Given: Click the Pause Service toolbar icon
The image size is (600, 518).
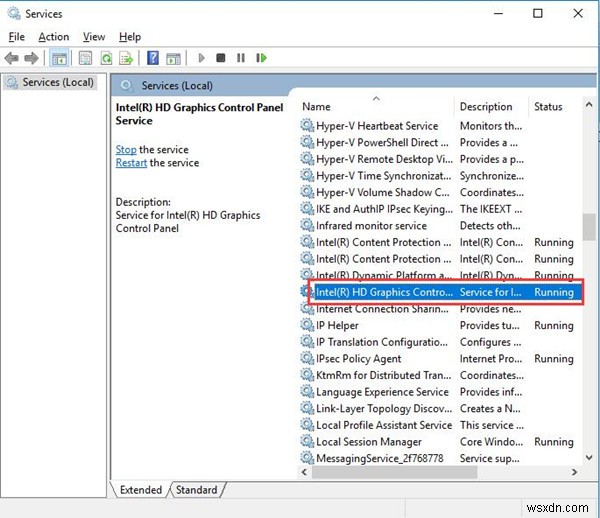Looking at the screenshot, I should click(x=241, y=58).
